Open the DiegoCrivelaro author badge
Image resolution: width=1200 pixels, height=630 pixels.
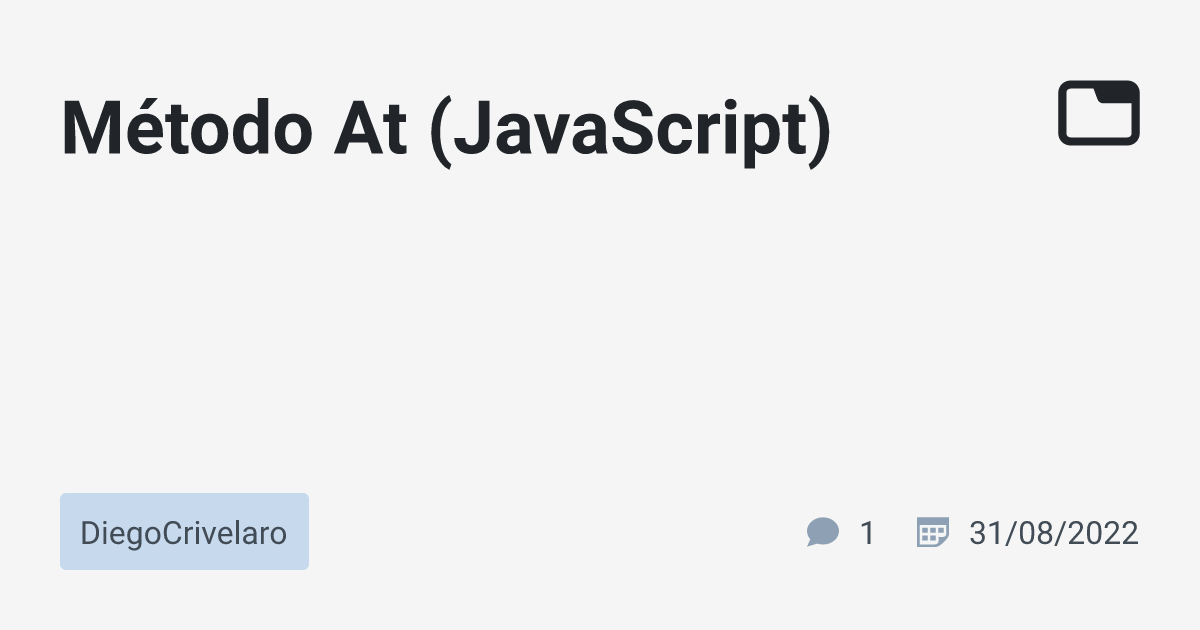tap(184, 532)
